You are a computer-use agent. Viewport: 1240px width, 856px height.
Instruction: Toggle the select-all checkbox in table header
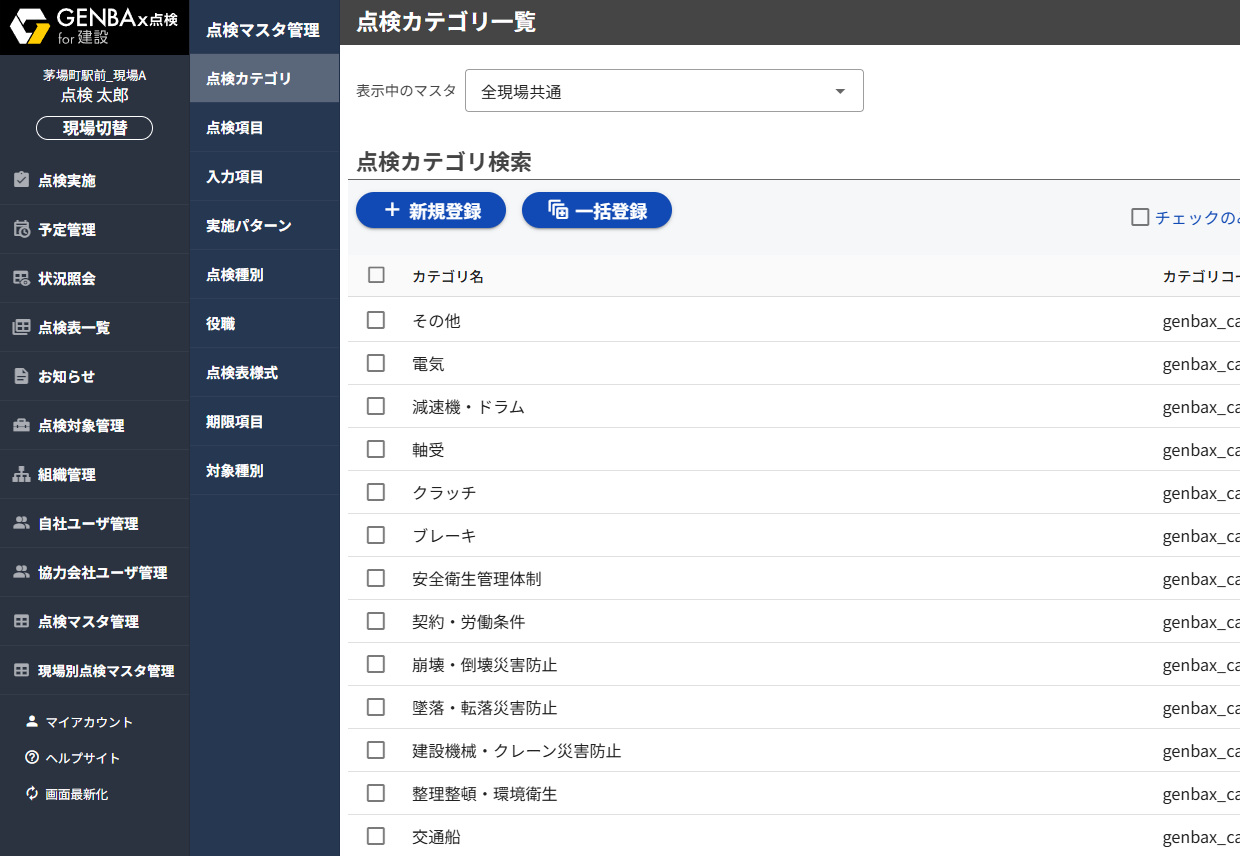coord(376,275)
